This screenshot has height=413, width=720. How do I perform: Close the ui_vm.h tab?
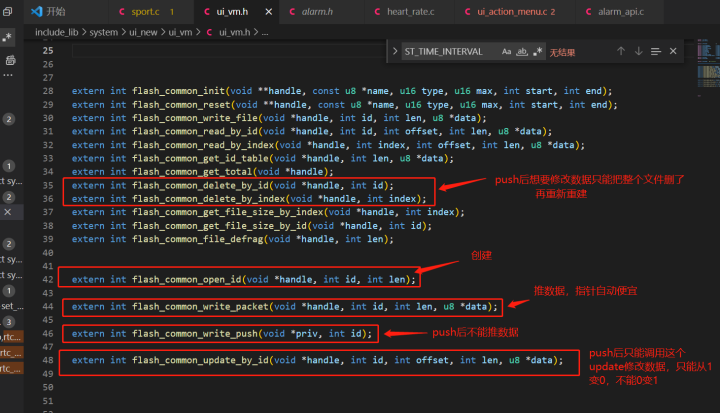(269, 12)
